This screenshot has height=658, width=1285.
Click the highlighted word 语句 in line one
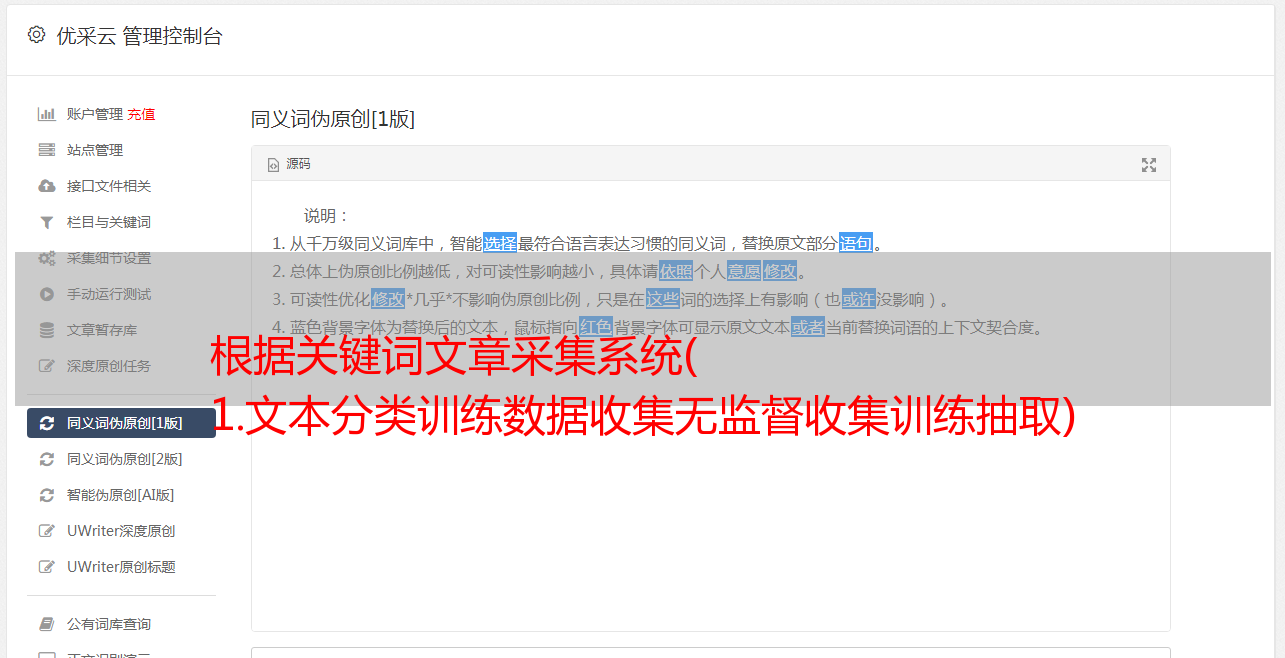tap(856, 243)
